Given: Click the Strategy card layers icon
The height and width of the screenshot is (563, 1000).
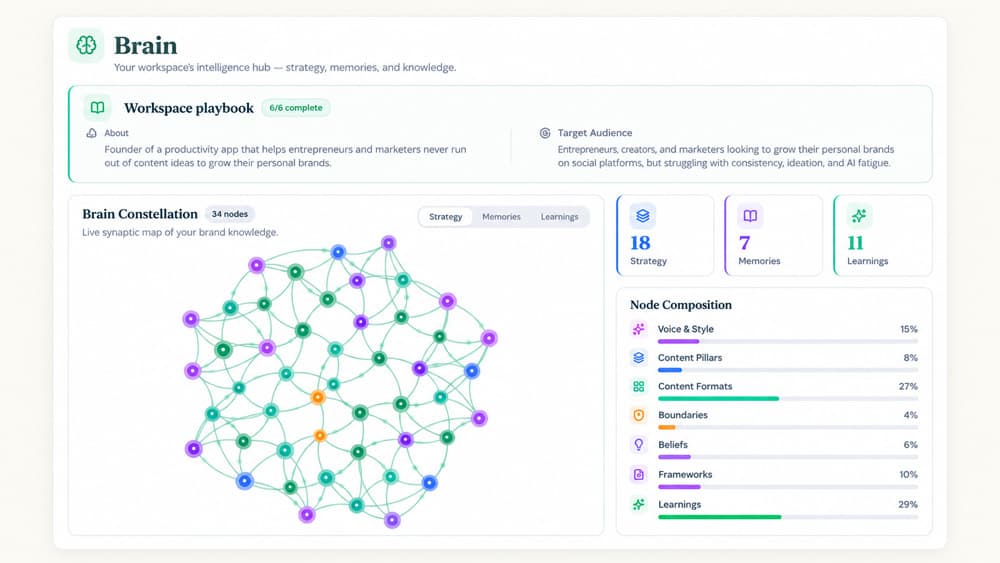Looking at the screenshot, I should (x=643, y=216).
